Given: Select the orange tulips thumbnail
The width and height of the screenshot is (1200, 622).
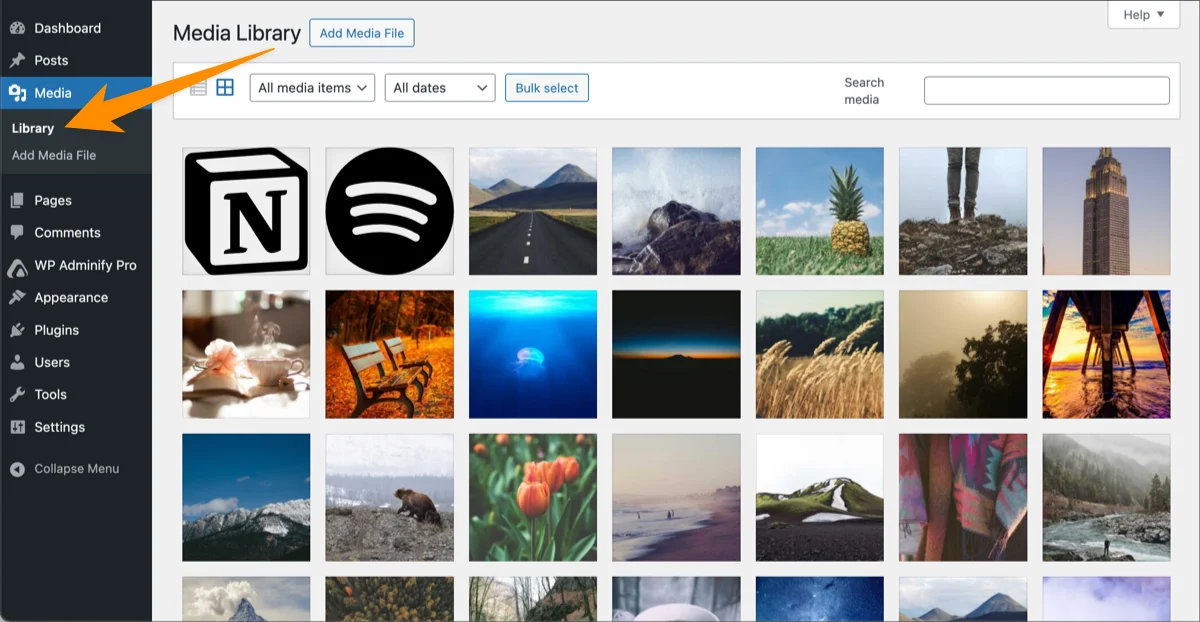Looking at the screenshot, I should tap(533, 498).
